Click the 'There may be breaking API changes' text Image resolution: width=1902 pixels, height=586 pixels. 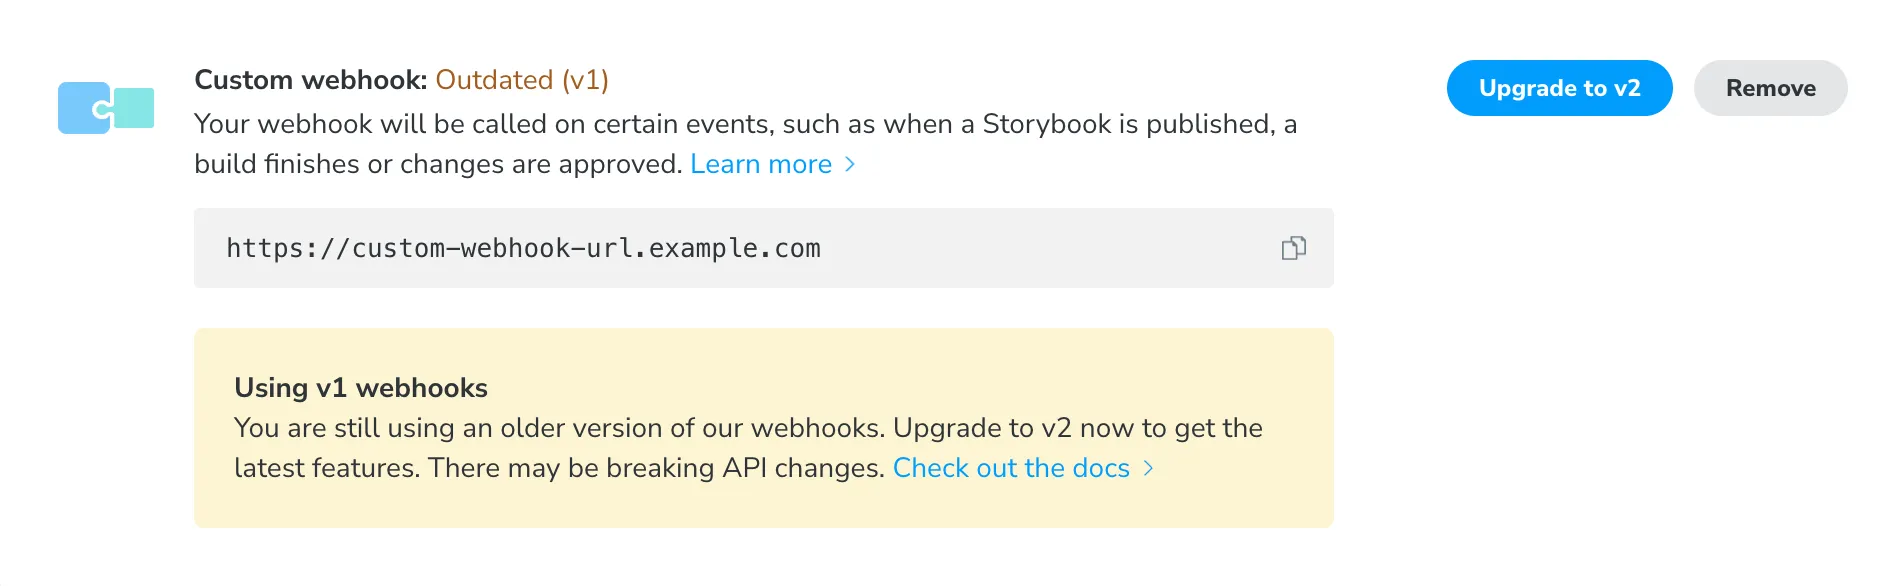tap(656, 468)
